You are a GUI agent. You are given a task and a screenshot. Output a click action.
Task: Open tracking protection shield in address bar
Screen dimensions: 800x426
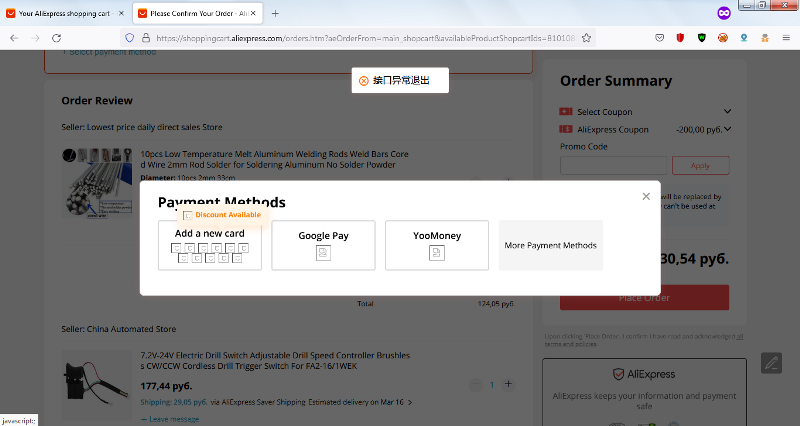pyautogui.click(x=130, y=38)
